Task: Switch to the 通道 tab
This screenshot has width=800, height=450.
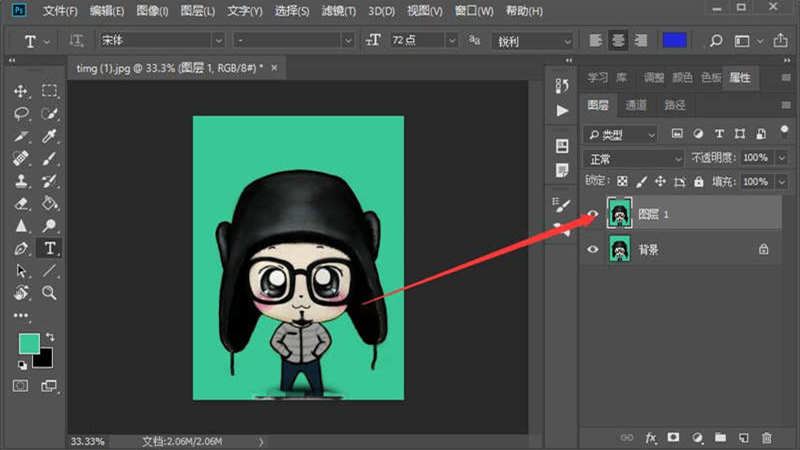Action: (636, 105)
